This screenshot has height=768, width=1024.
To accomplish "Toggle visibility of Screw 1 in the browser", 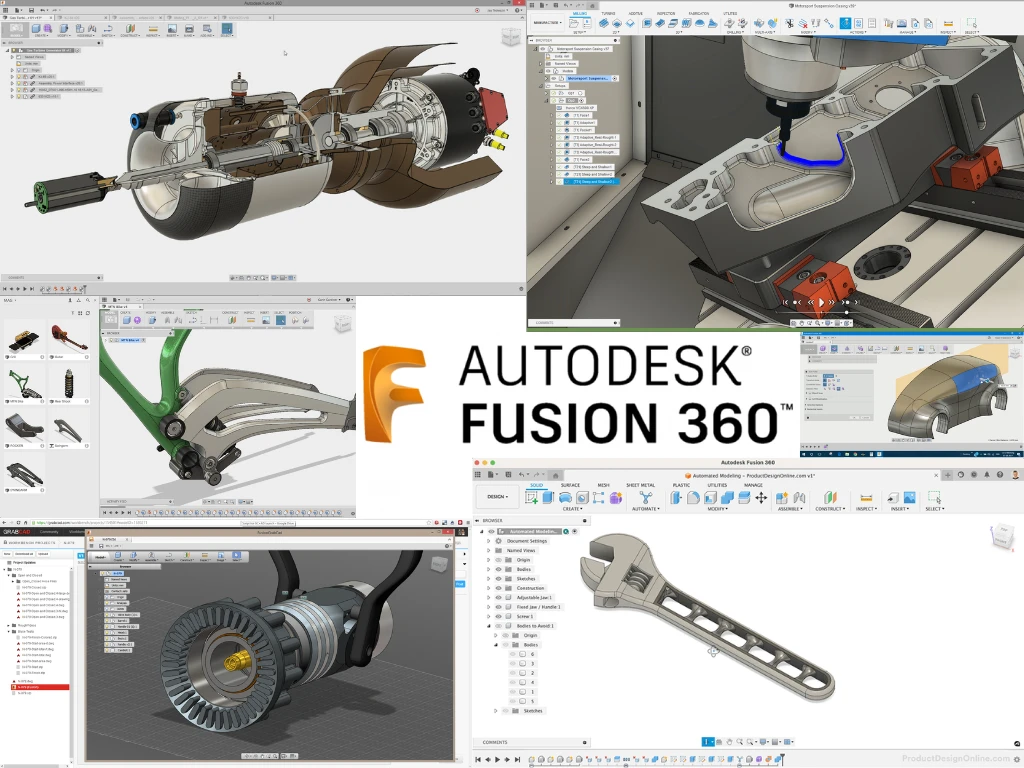I will click(x=498, y=617).
